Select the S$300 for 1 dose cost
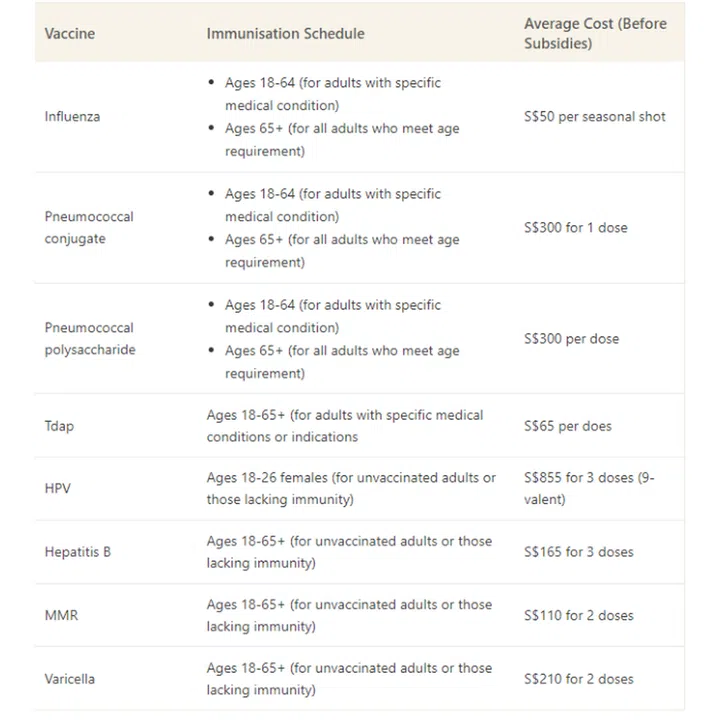This screenshot has width=720, height=720. coord(576,227)
